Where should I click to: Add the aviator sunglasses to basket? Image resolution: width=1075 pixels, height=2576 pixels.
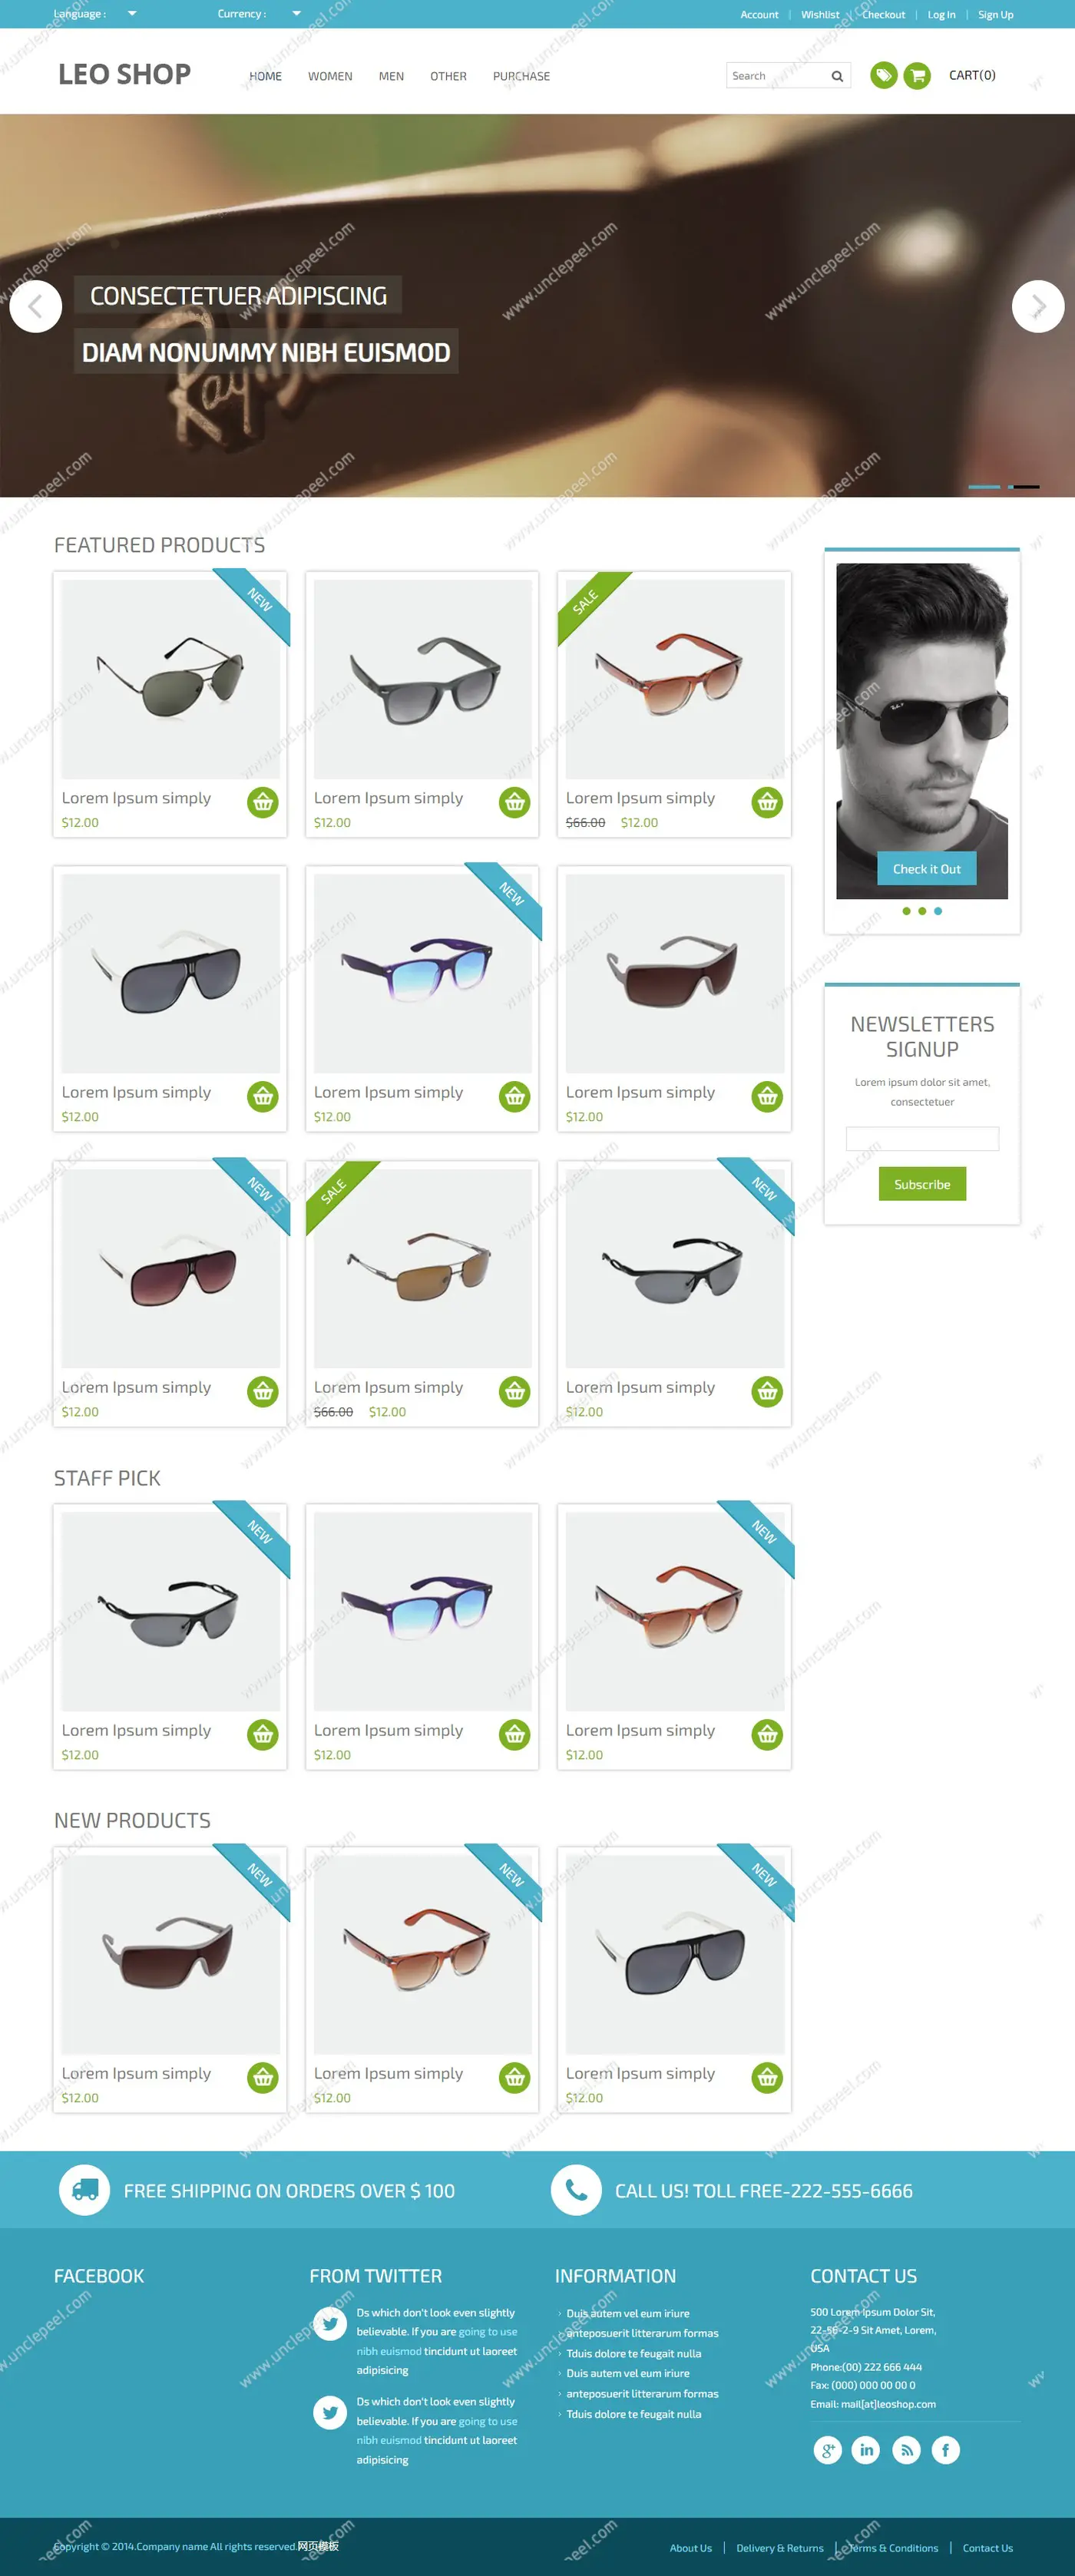tap(263, 802)
